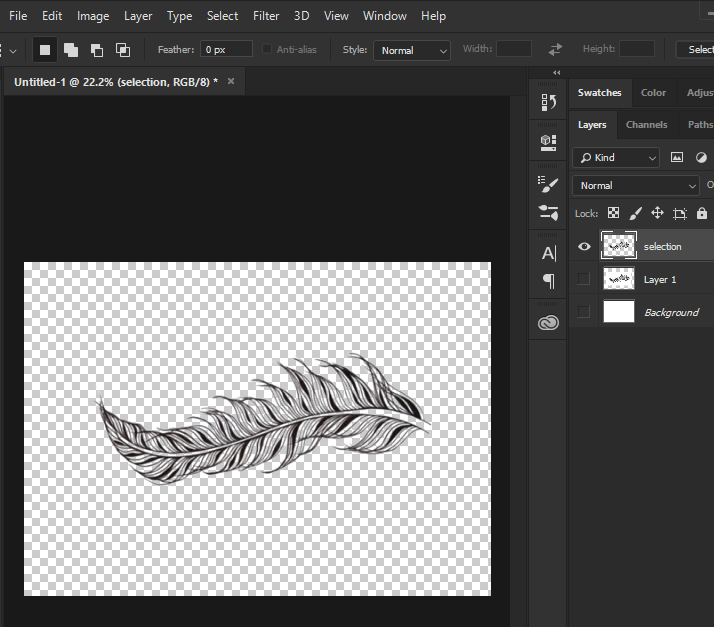
Task: Switch to the Channels tab
Action: pyautogui.click(x=646, y=125)
